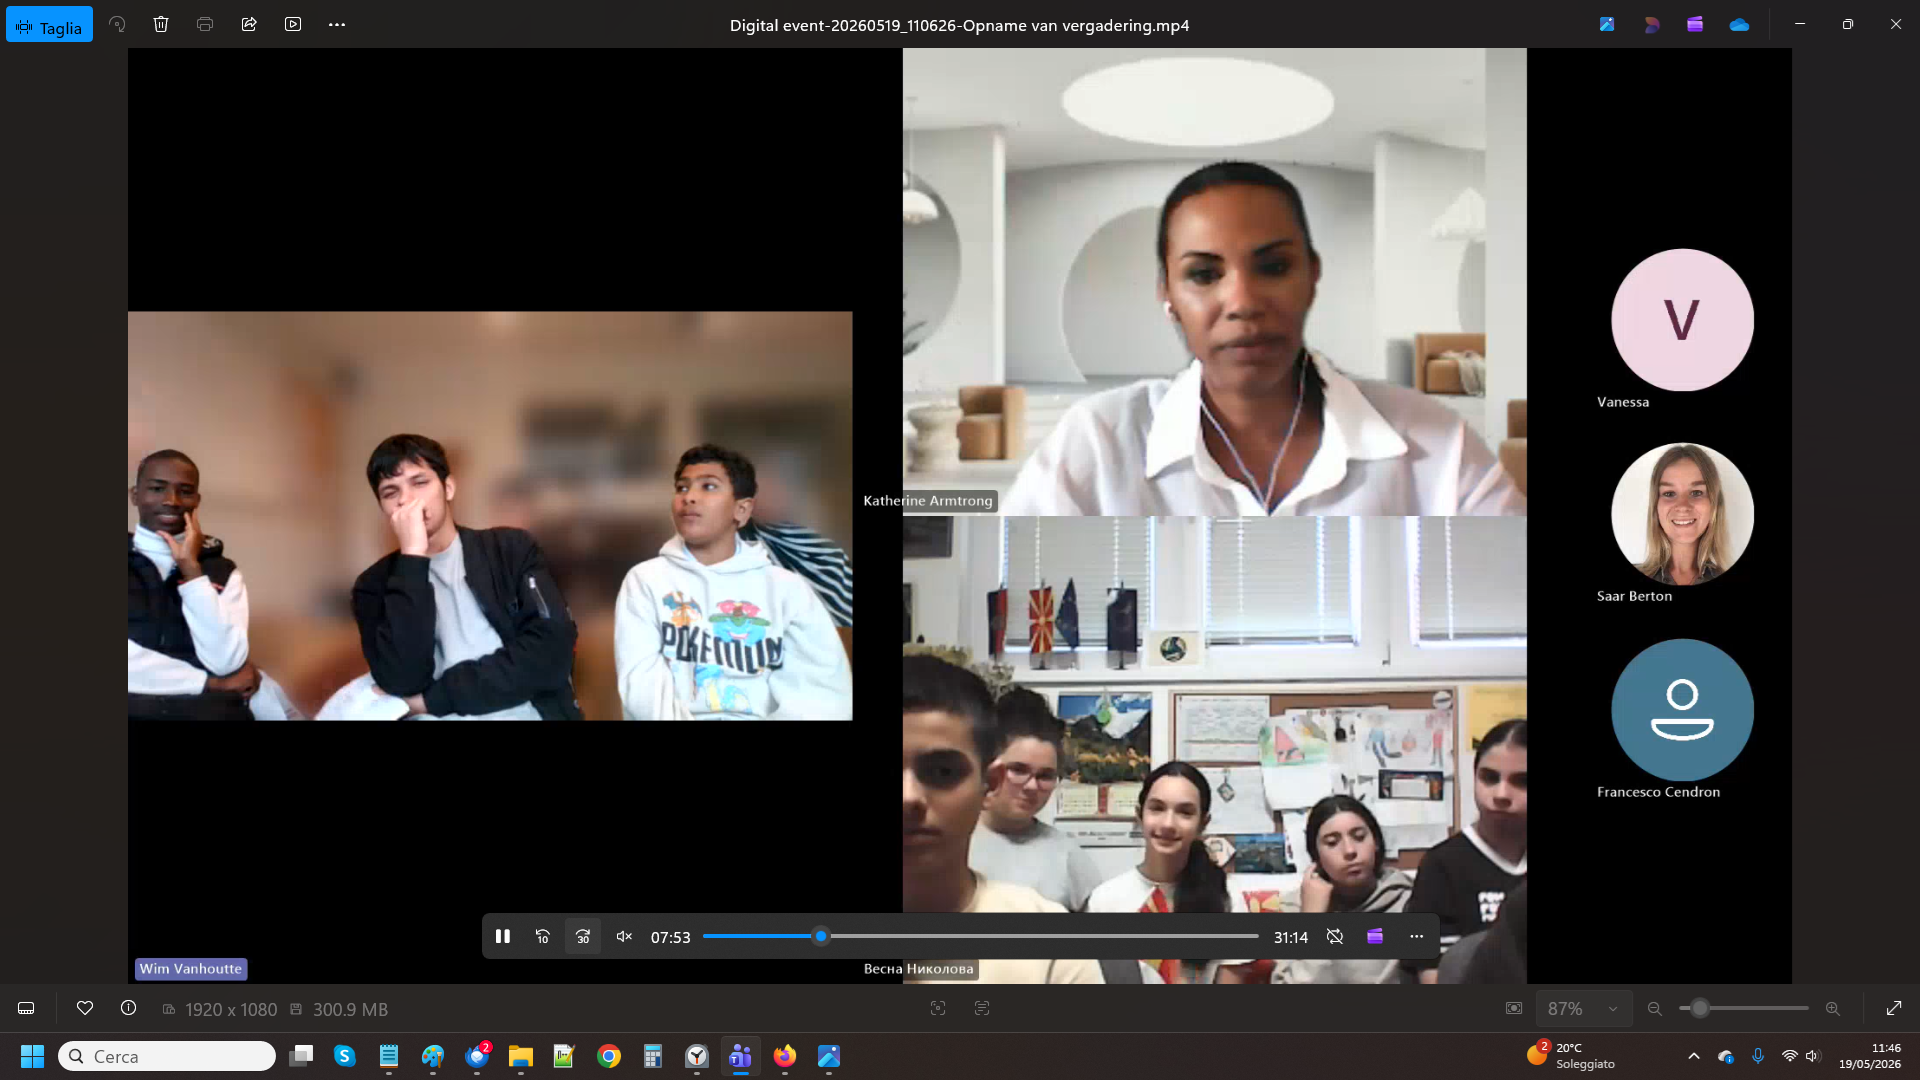Image resolution: width=1920 pixels, height=1080 pixels.
Task: Adjust the zoom slider handle
Action: (1700, 1009)
